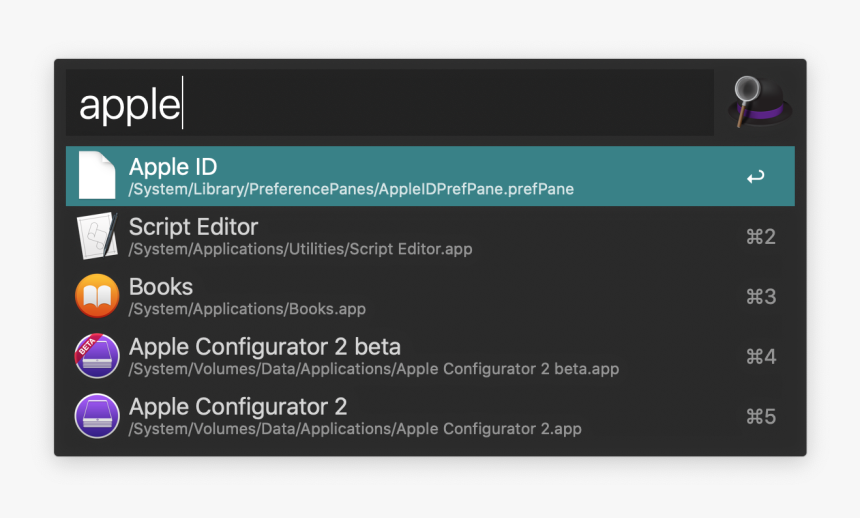Open the 'Books' result title
Image resolution: width=860 pixels, height=518 pixels.
(x=161, y=286)
